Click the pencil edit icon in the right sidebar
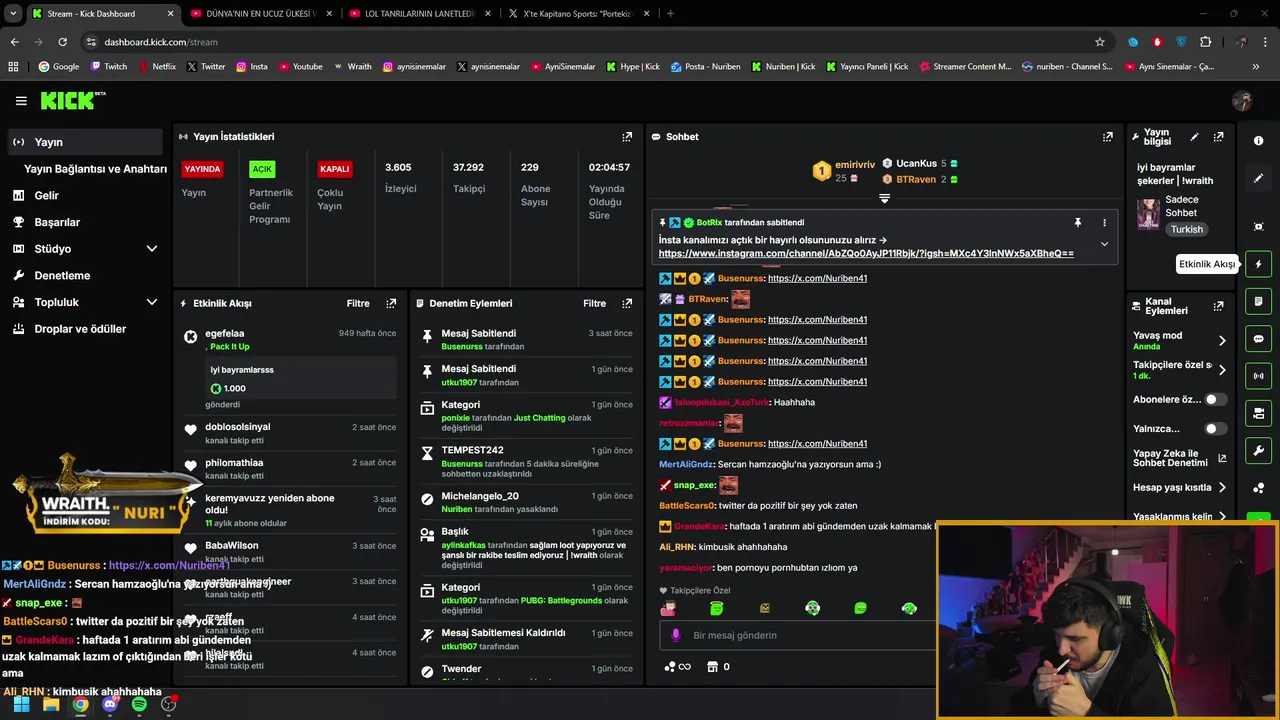 point(1258,178)
